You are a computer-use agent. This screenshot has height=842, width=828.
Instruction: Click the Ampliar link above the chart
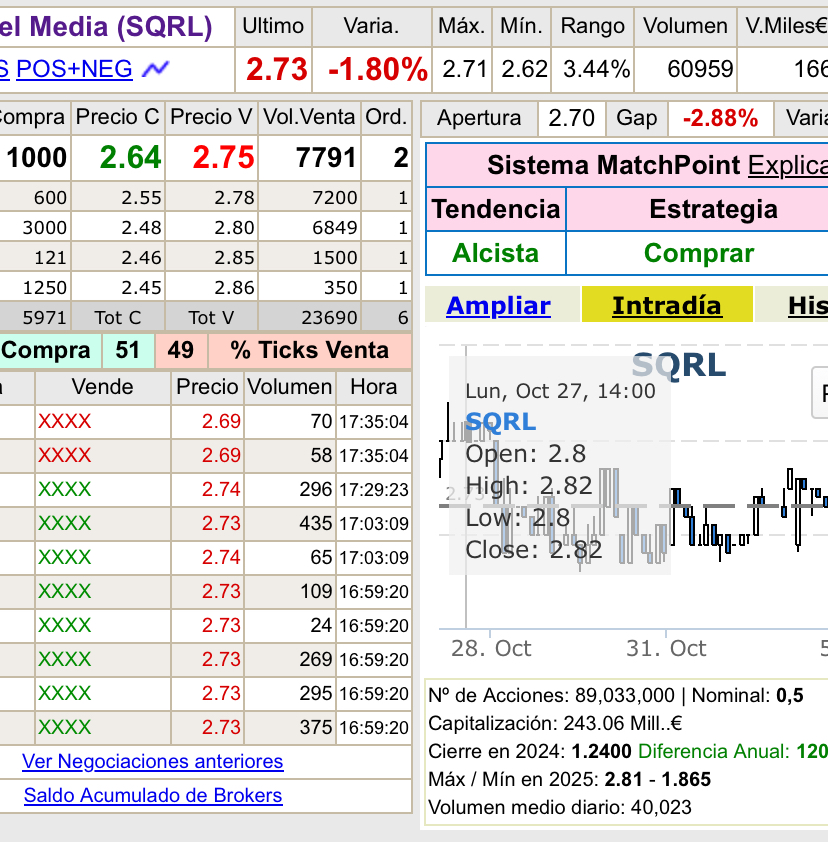498,307
